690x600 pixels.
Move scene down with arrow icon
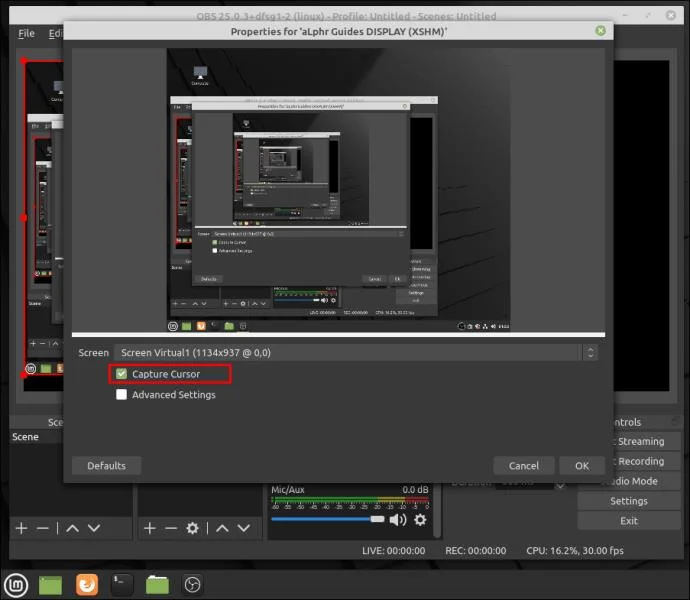[94, 528]
